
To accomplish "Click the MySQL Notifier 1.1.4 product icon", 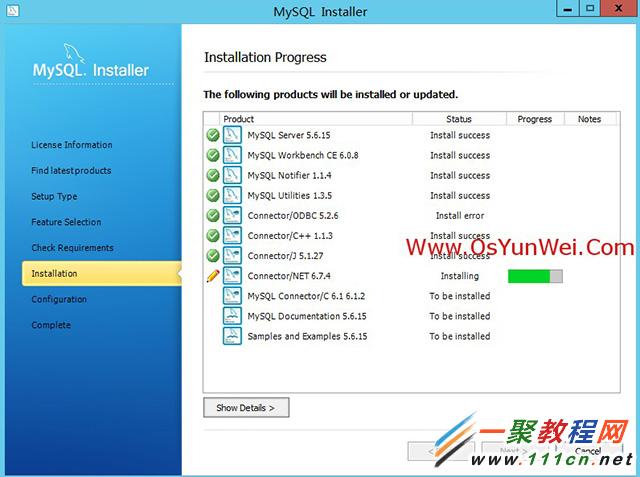I will (232, 175).
